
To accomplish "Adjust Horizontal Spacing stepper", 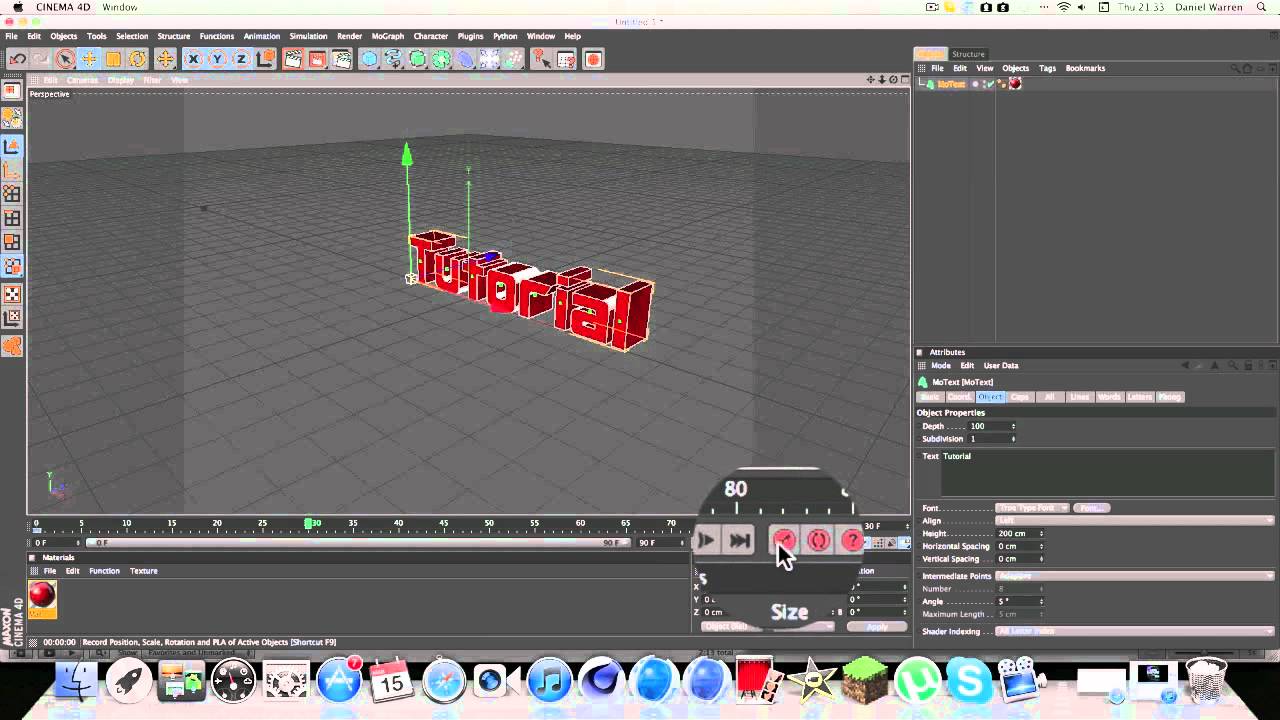I will click(1042, 547).
